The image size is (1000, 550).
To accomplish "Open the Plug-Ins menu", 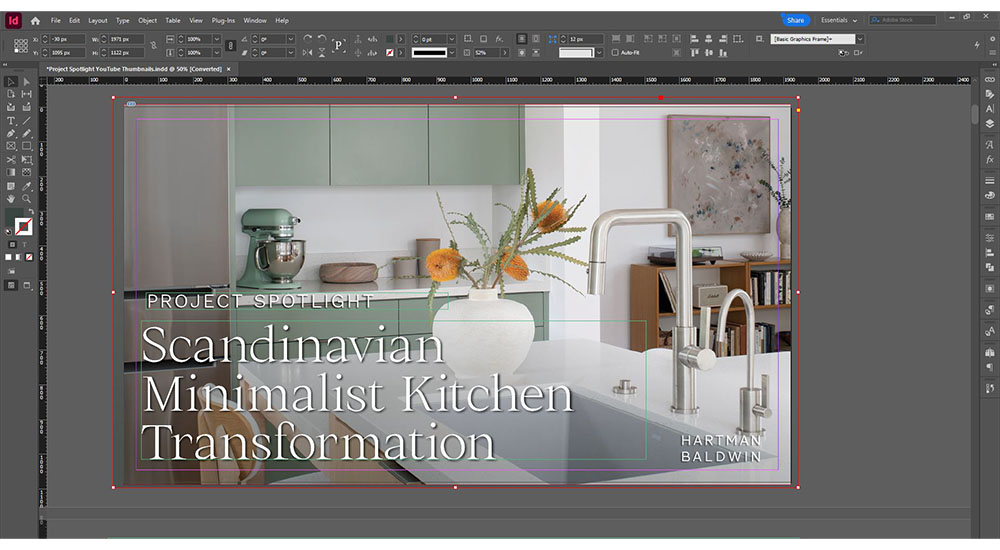I will (x=224, y=20).
